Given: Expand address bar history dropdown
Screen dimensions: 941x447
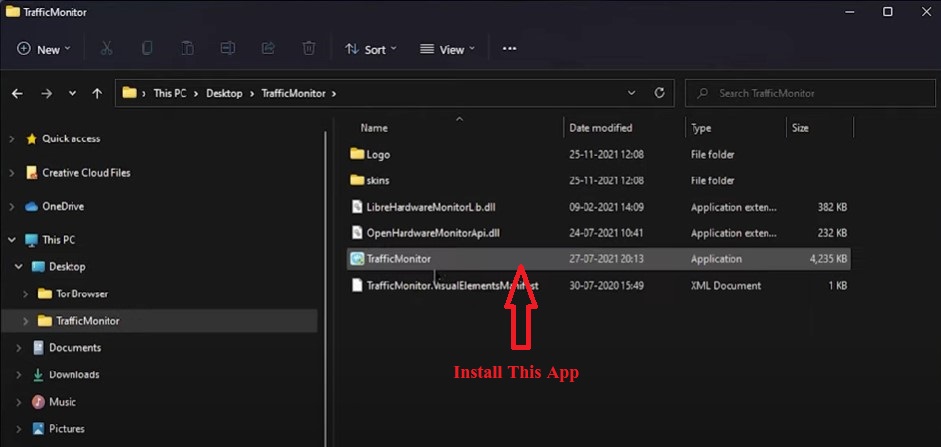Looking at the screenshot, I should pyautogui.click(x=631, y=93).
